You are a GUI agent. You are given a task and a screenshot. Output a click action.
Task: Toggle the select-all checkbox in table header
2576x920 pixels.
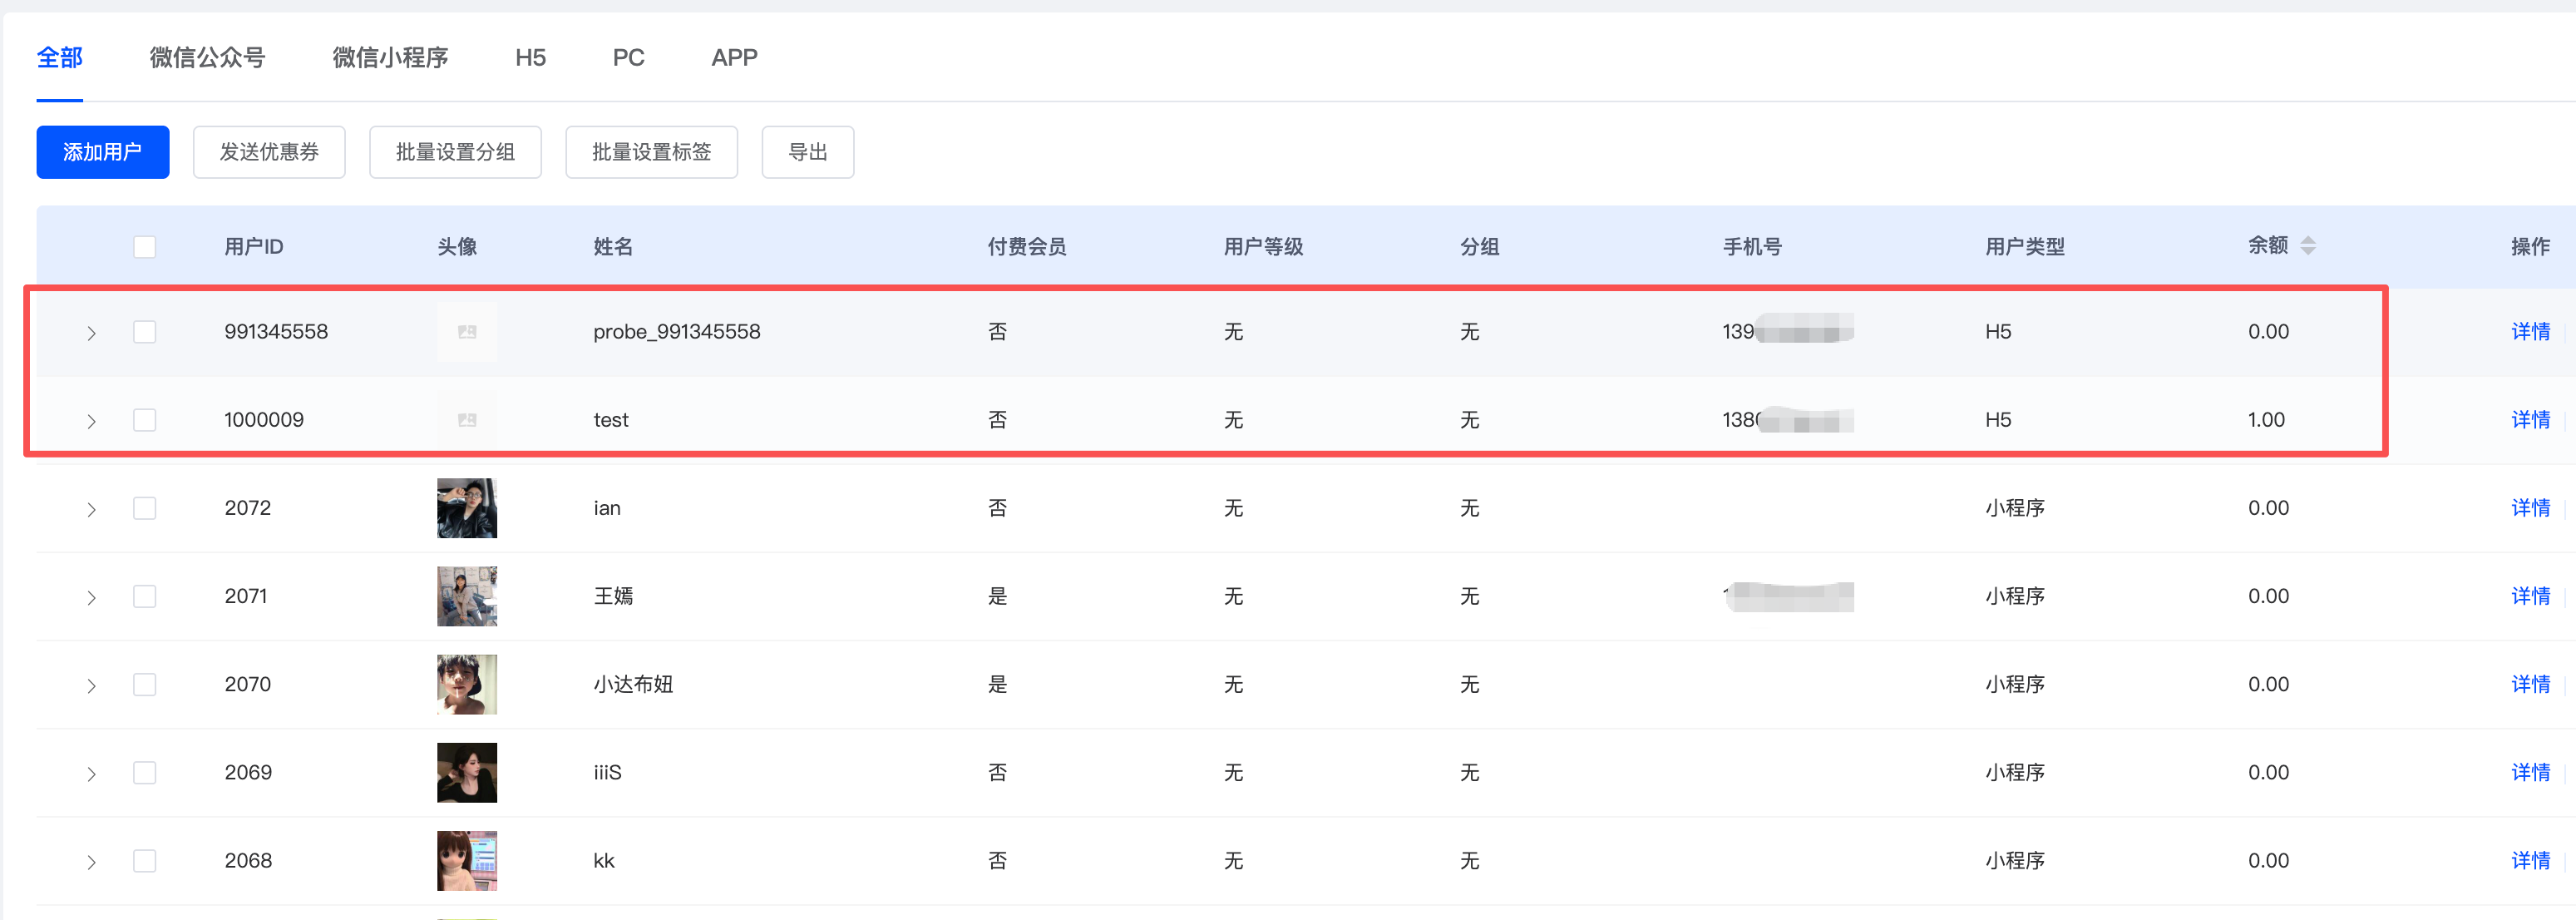pyautogui.click(x=145, y=247)
